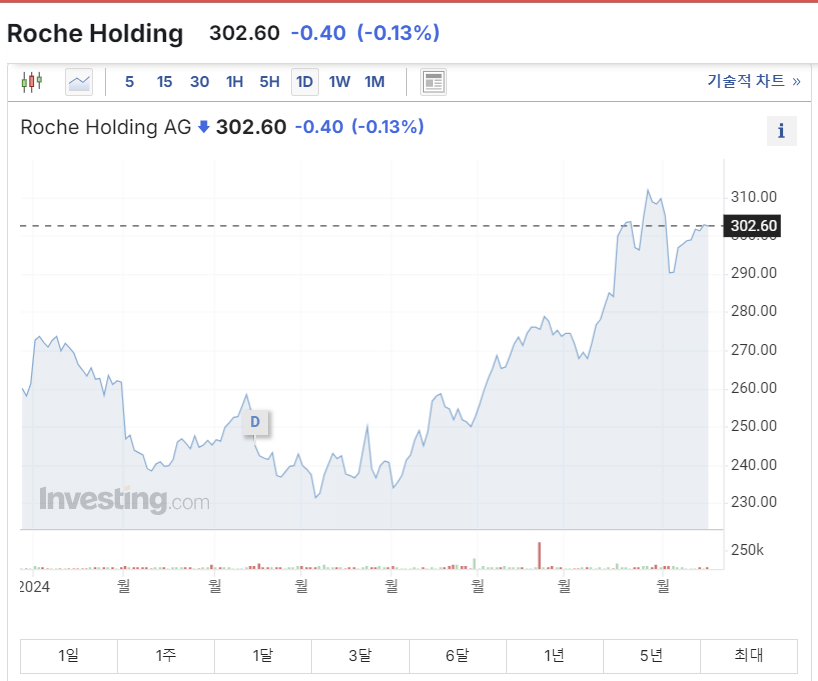
Task: Choose the 5H interval
Action: click(270, 82)
